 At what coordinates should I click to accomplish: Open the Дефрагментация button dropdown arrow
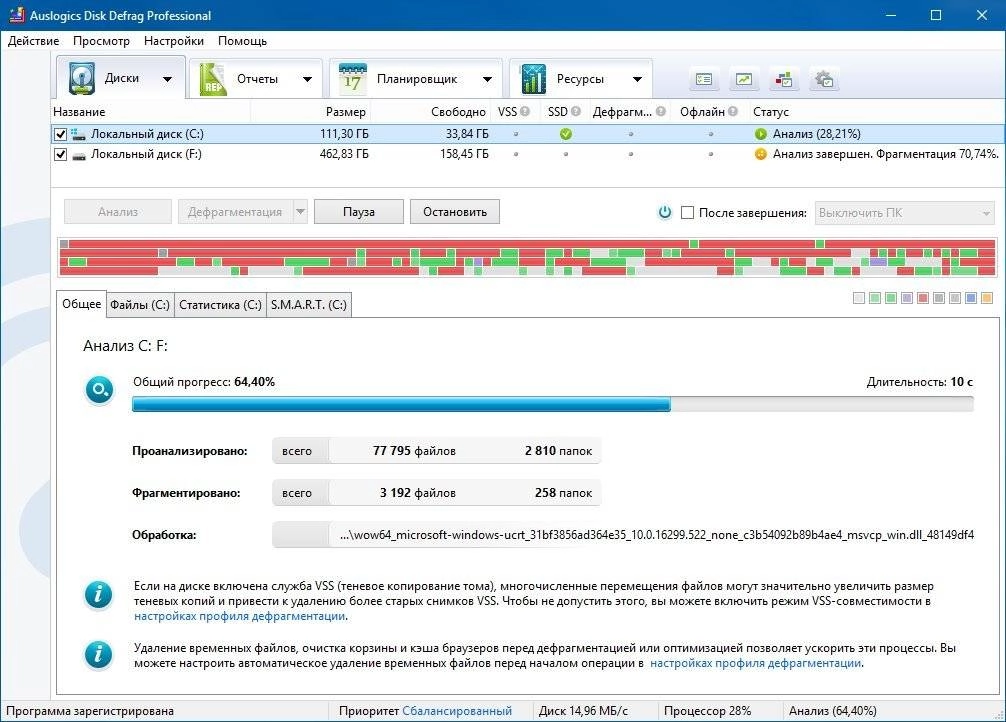(300, 212)
